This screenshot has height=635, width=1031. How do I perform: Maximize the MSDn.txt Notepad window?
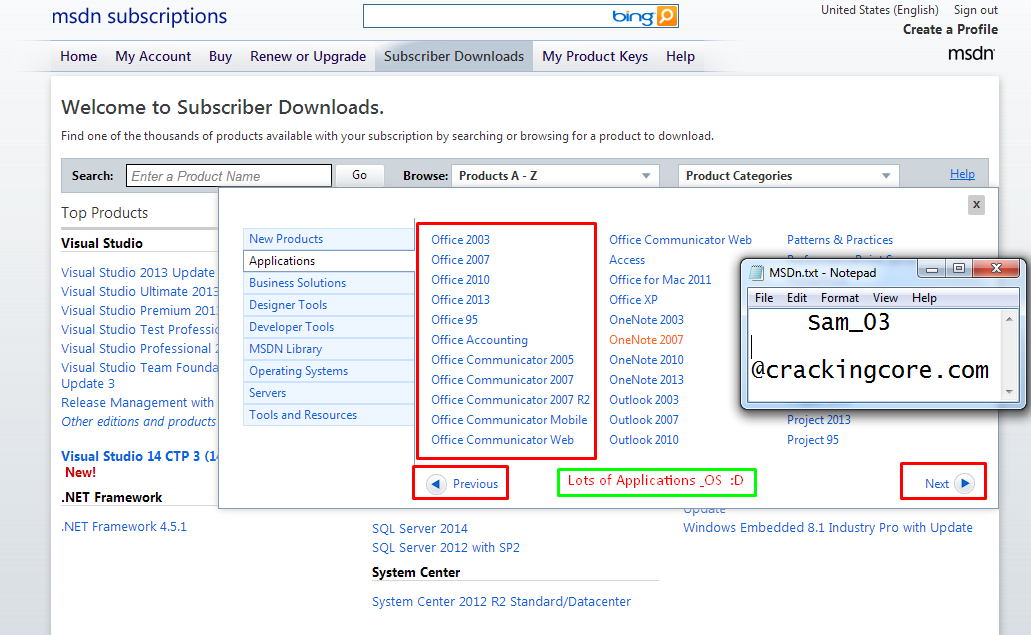pyautogui.click(x=959, y=268)
